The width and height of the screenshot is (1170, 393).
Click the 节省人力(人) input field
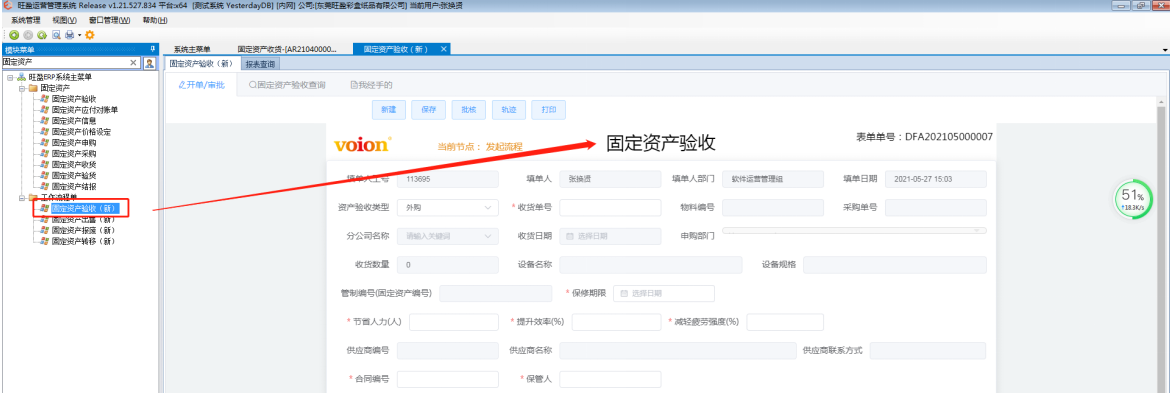[x=454, y=322]
